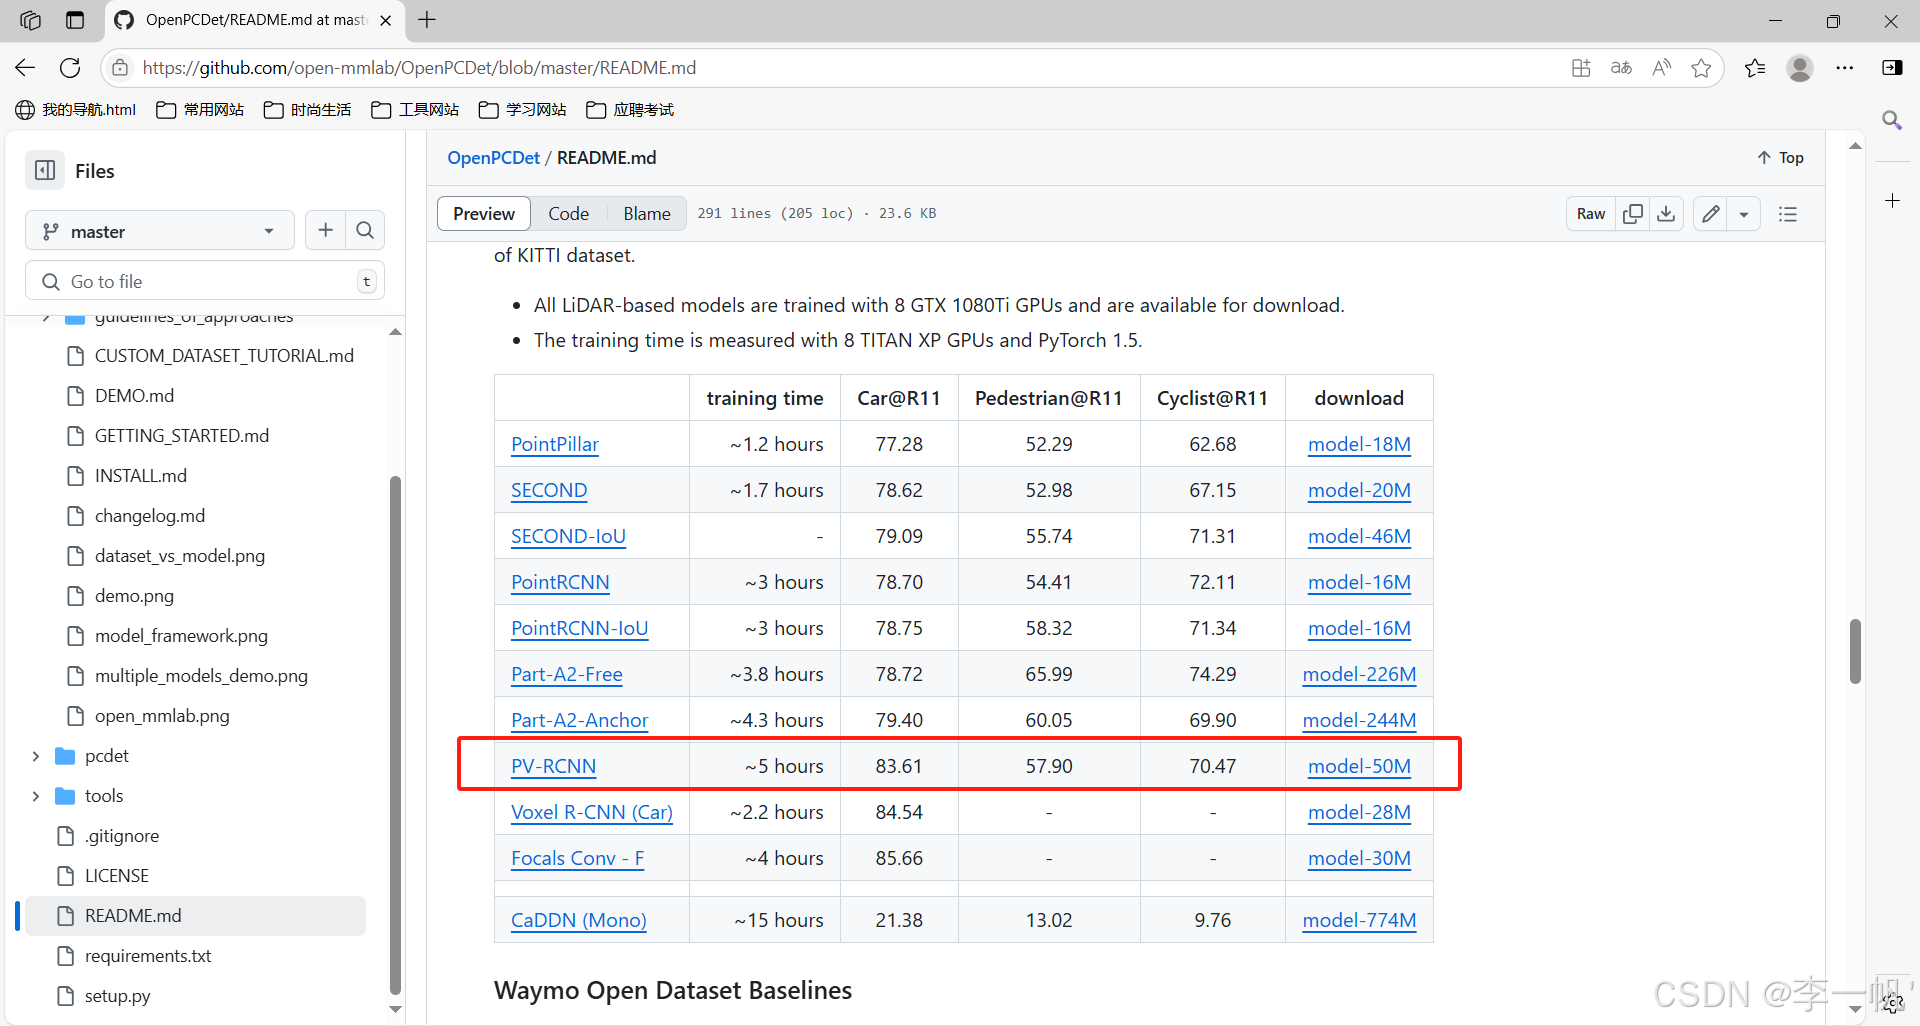Open the 我的导航.html bookmark
Screen dimensions: 1920x1026
[76, 110]
